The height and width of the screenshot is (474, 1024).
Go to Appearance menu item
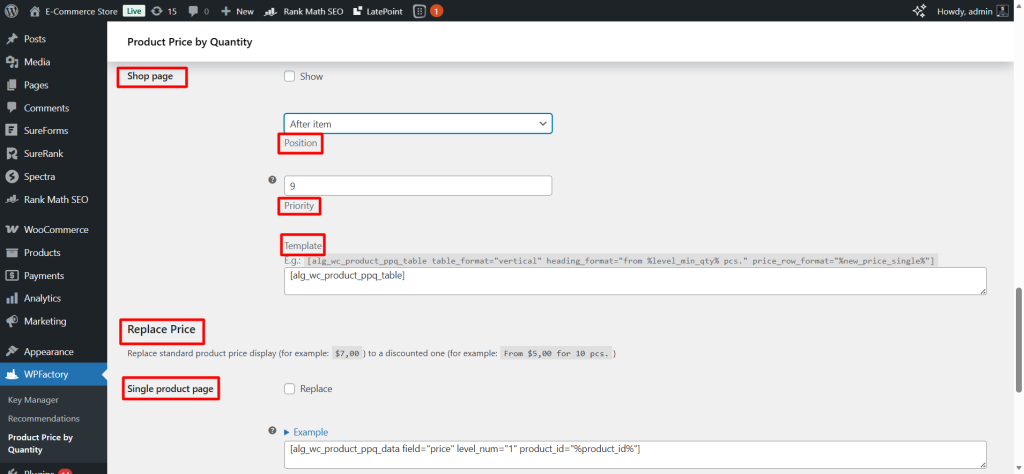pyautogui.click(x=49, y=352)
